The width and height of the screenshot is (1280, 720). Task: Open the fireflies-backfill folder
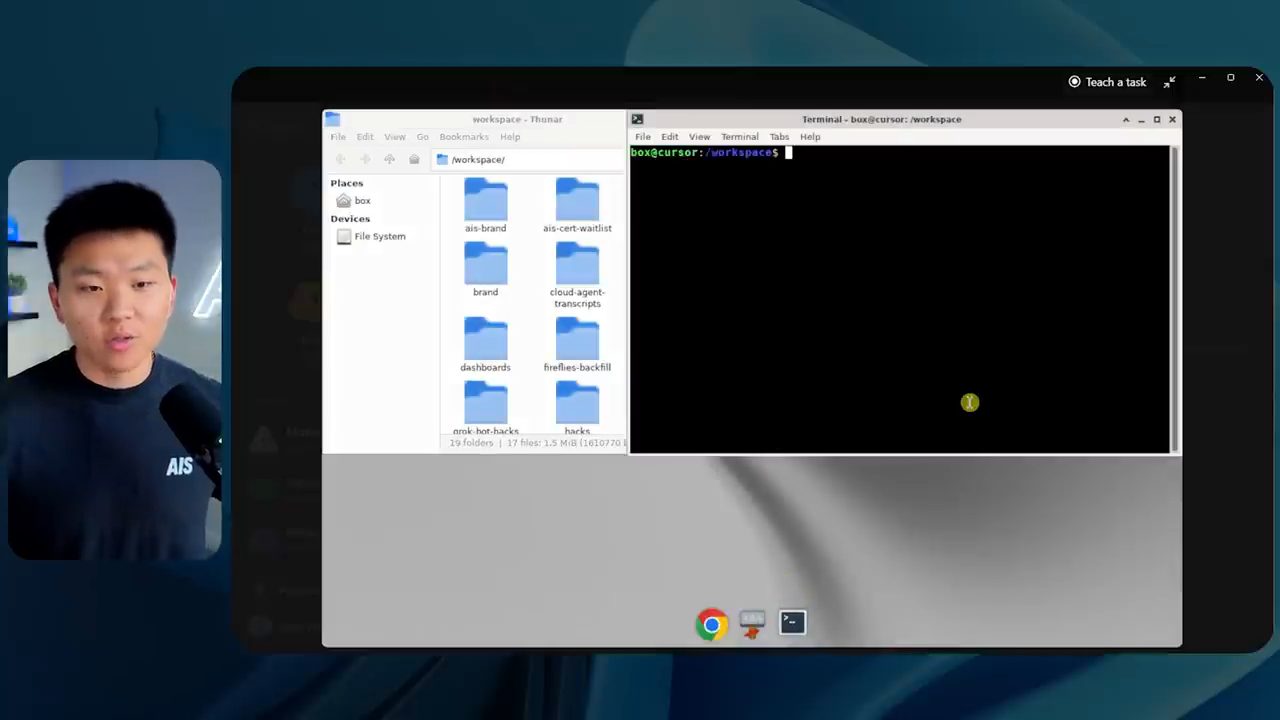tap(577, 344)
